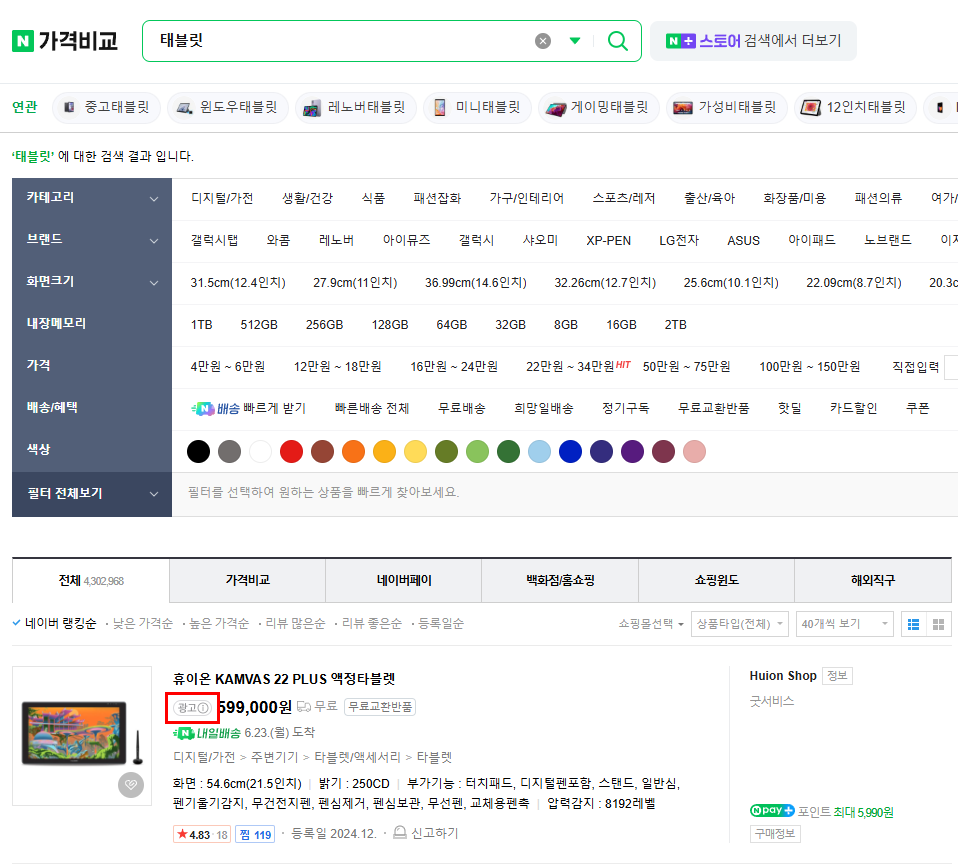Image resolution: width=958 pixels, height=865 pixels.
Task: Select related keyword 레노버태블릿
Action: tap(356, 108)
